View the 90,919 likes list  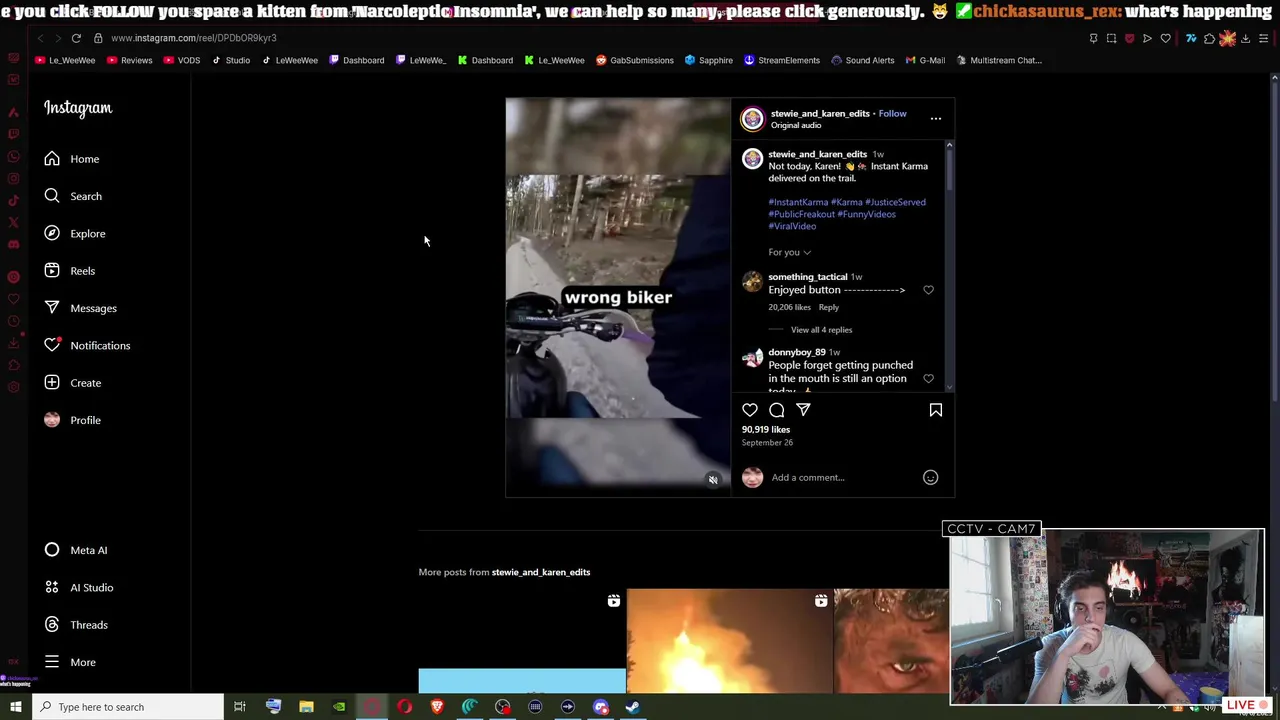[x=766, y=430]
